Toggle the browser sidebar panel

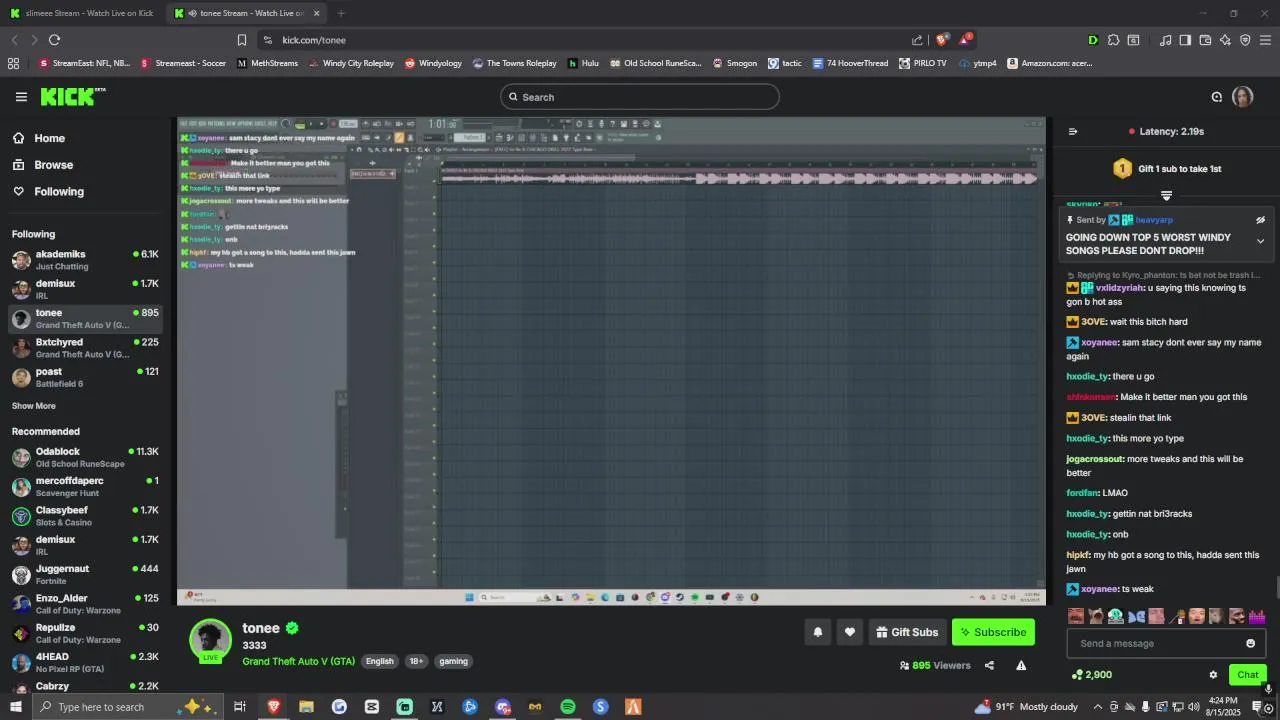(x=1185, y=40)
